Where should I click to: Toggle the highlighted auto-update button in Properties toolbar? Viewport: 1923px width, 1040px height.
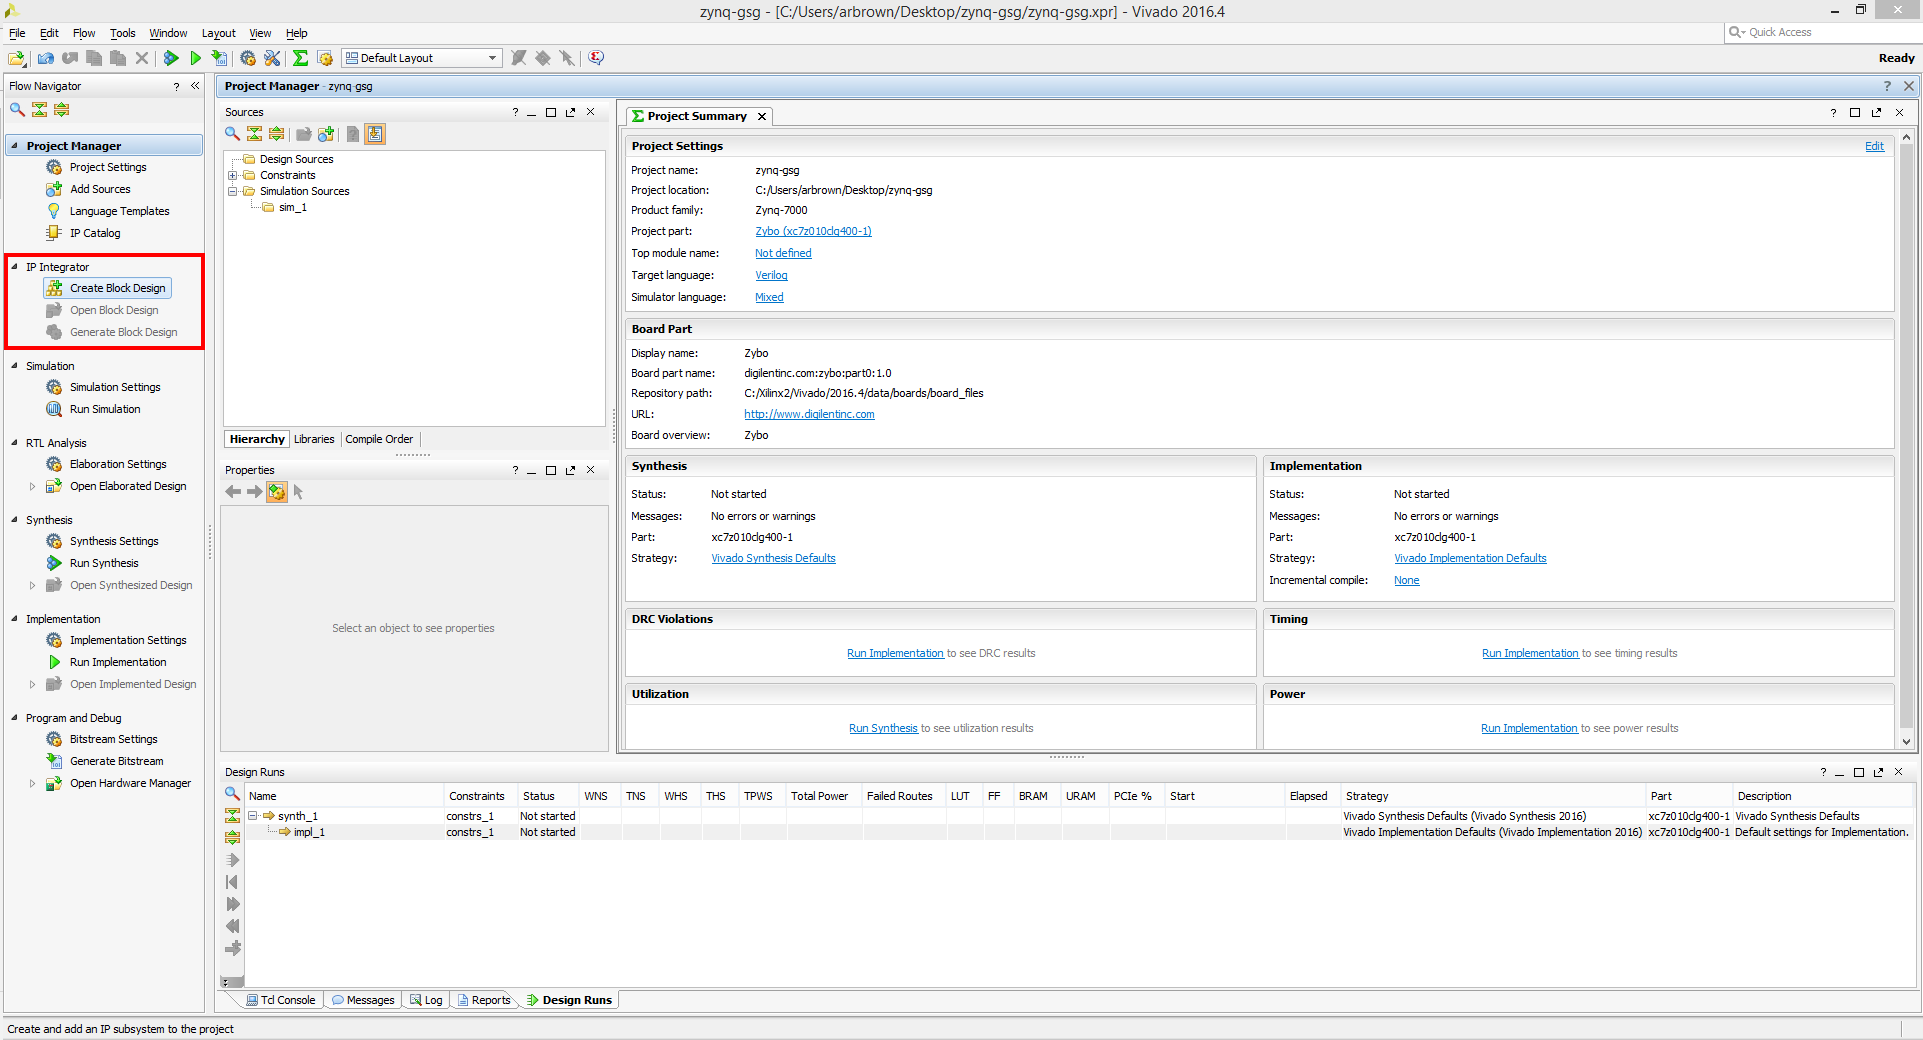click(277, 492)
